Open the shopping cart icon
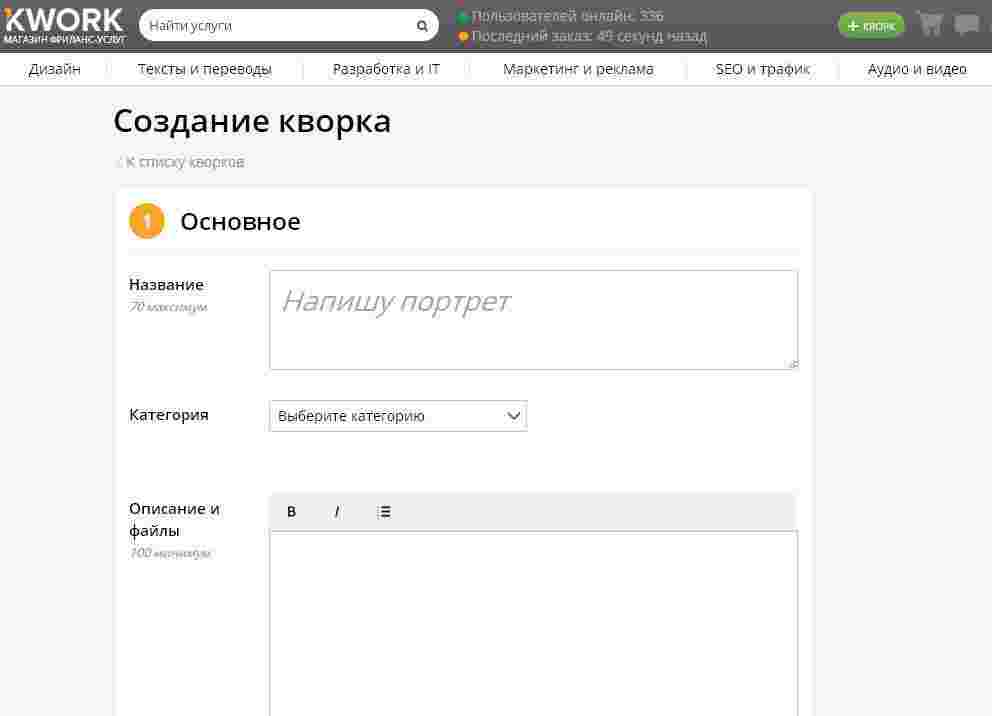This screenshot has width=992, height=716. (x=930, y=24)
